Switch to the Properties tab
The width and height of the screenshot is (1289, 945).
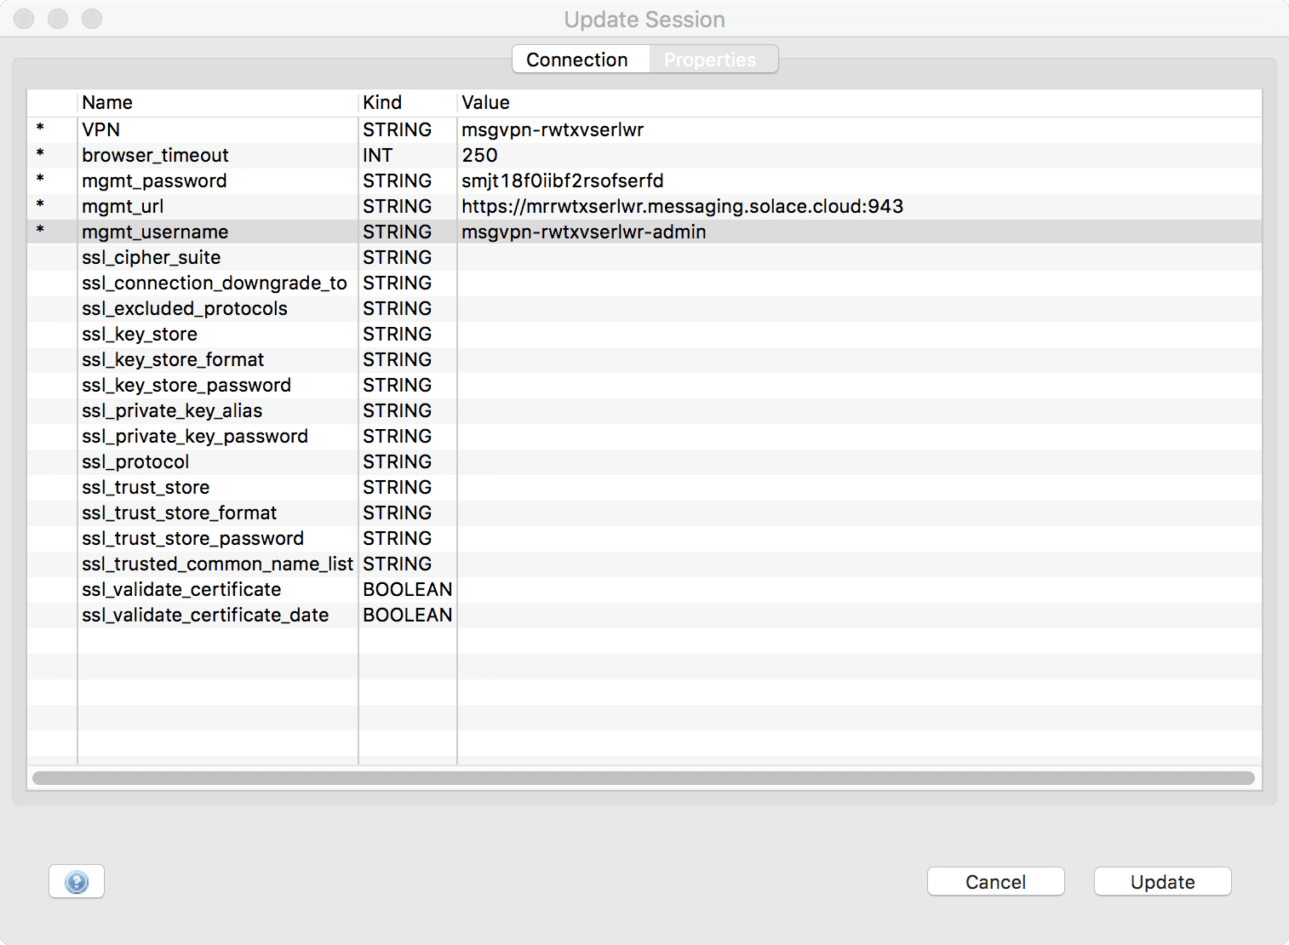pos(711,59)
